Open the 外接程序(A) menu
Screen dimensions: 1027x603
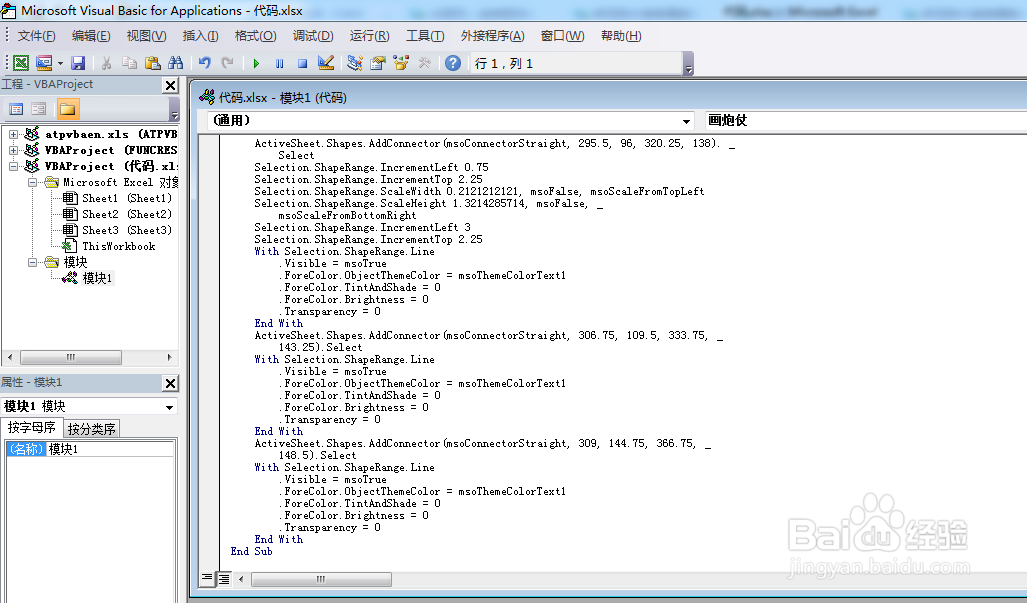(x=493, y=36)
